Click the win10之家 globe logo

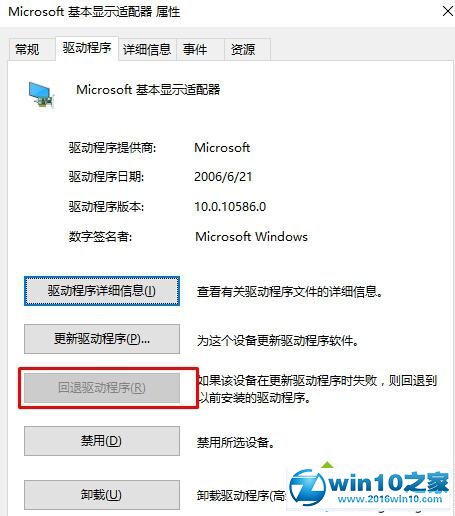[x=307, y=488]
